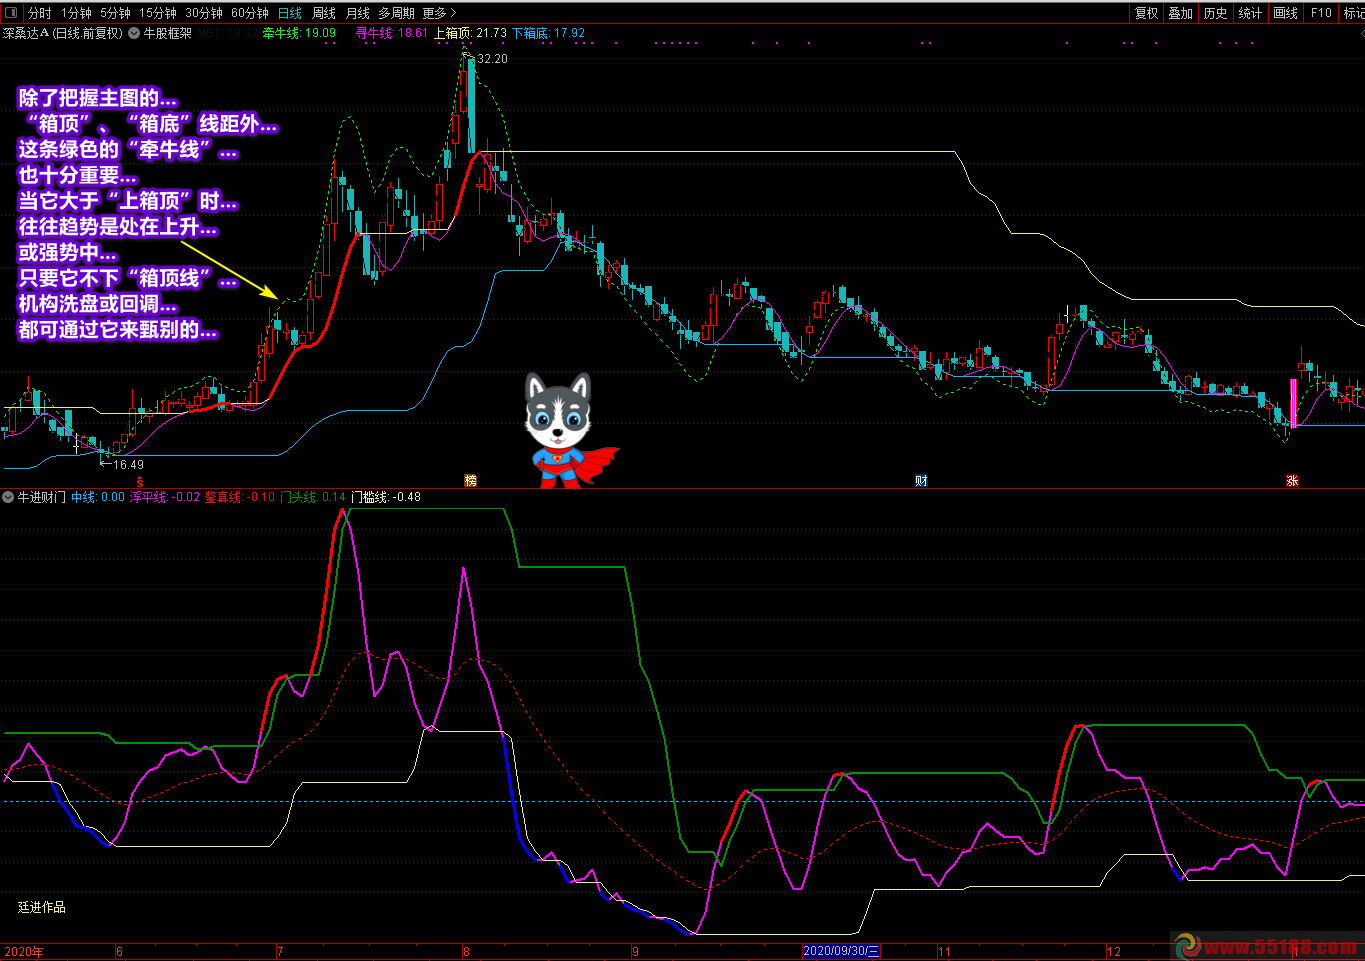The image size is (1365, 961).
Task: Toggle 叠加 overlay mode
Action: pyautogui.click(x=1180, y=13)
